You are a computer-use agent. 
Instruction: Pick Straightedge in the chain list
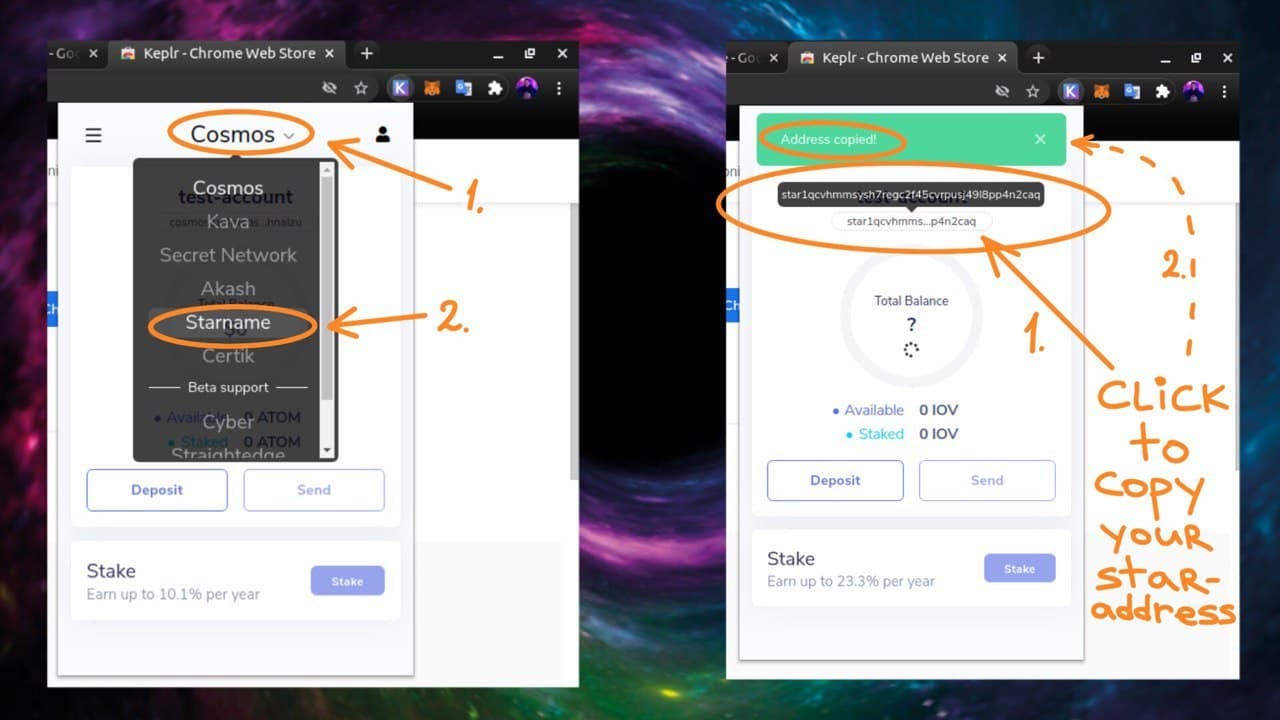pos(228,454)
